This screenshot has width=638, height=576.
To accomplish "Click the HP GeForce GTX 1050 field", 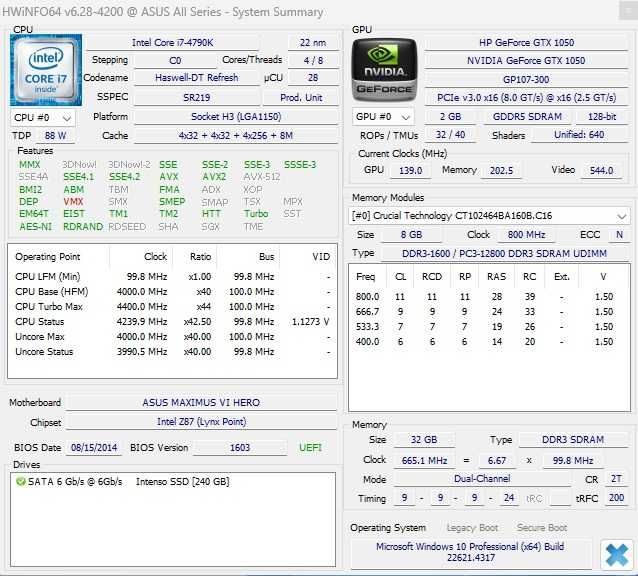I will tap(527, 43).
